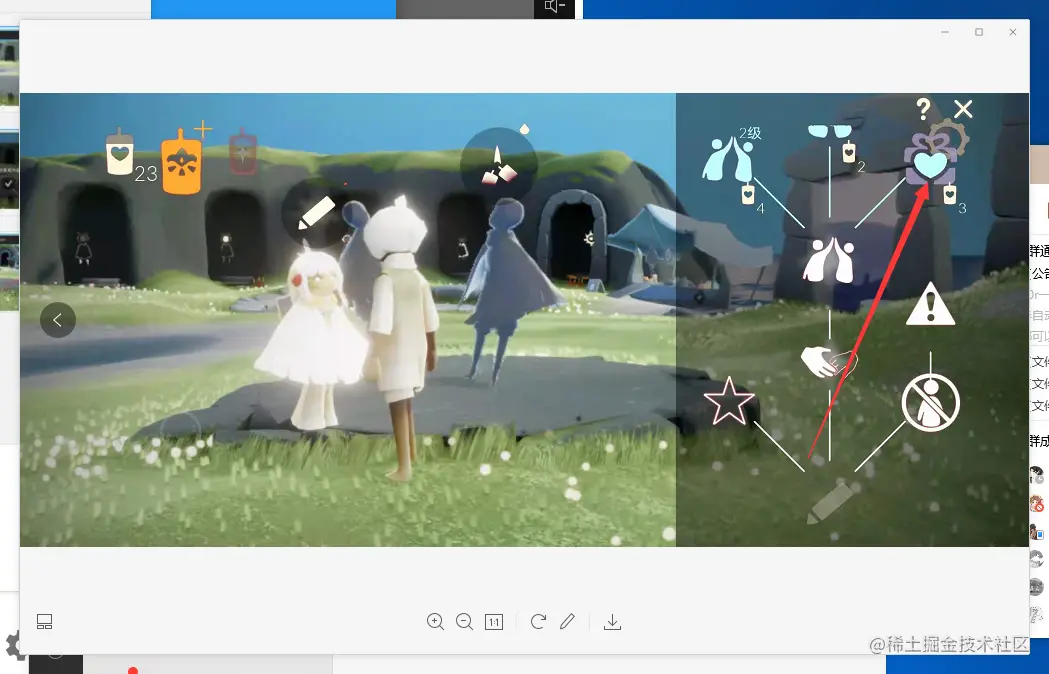Viewport: 1049px width, 674px height.
Task: Click the question mark help icon in game
Action: [x=923, y=108]
